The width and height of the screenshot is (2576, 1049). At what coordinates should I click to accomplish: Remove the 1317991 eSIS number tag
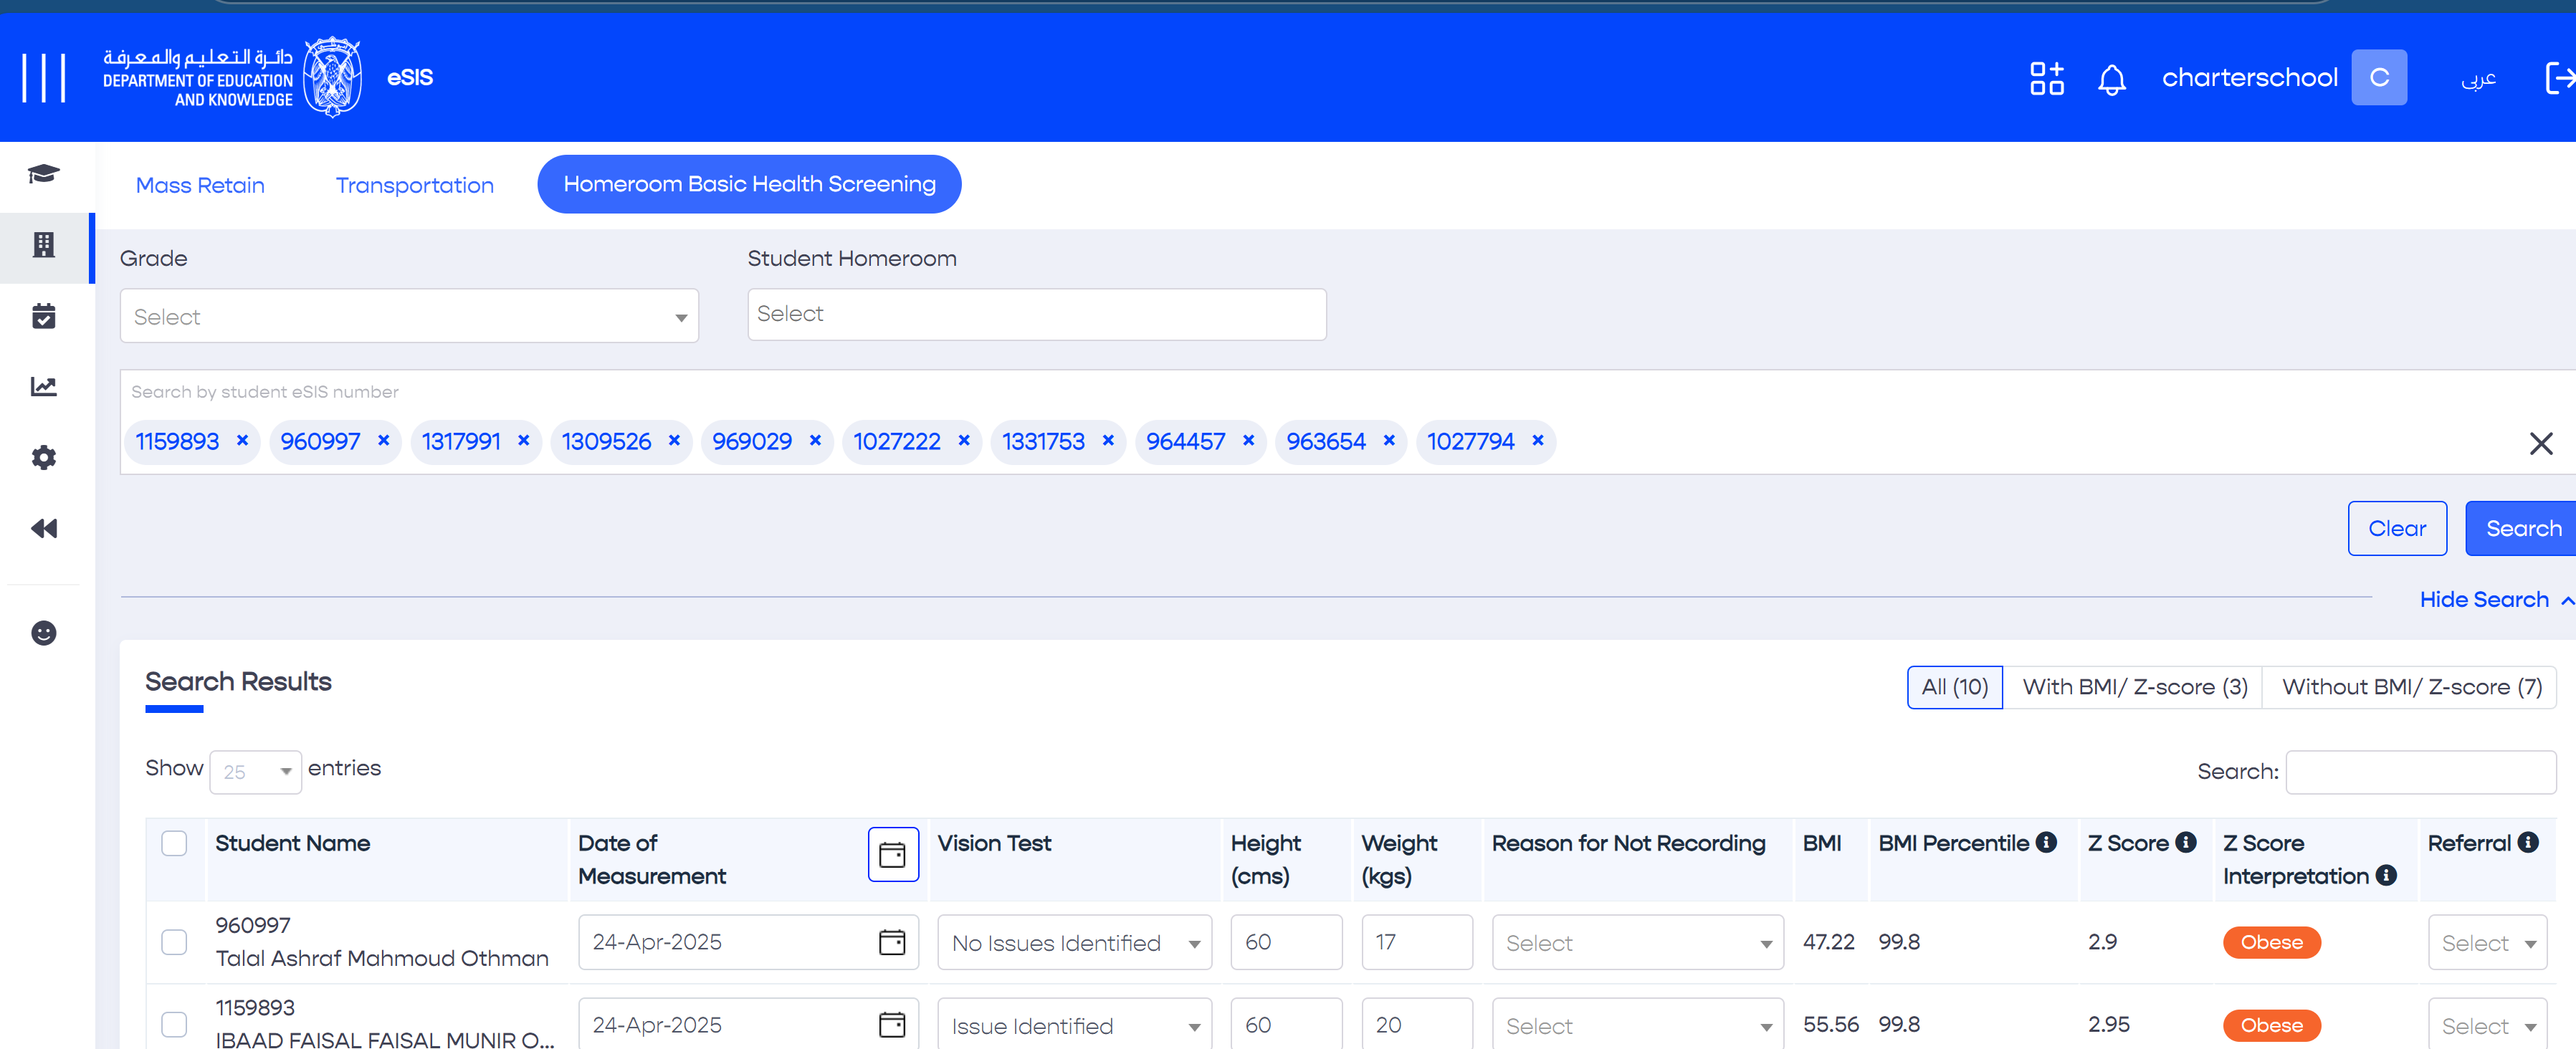click(x=523, y=441)
